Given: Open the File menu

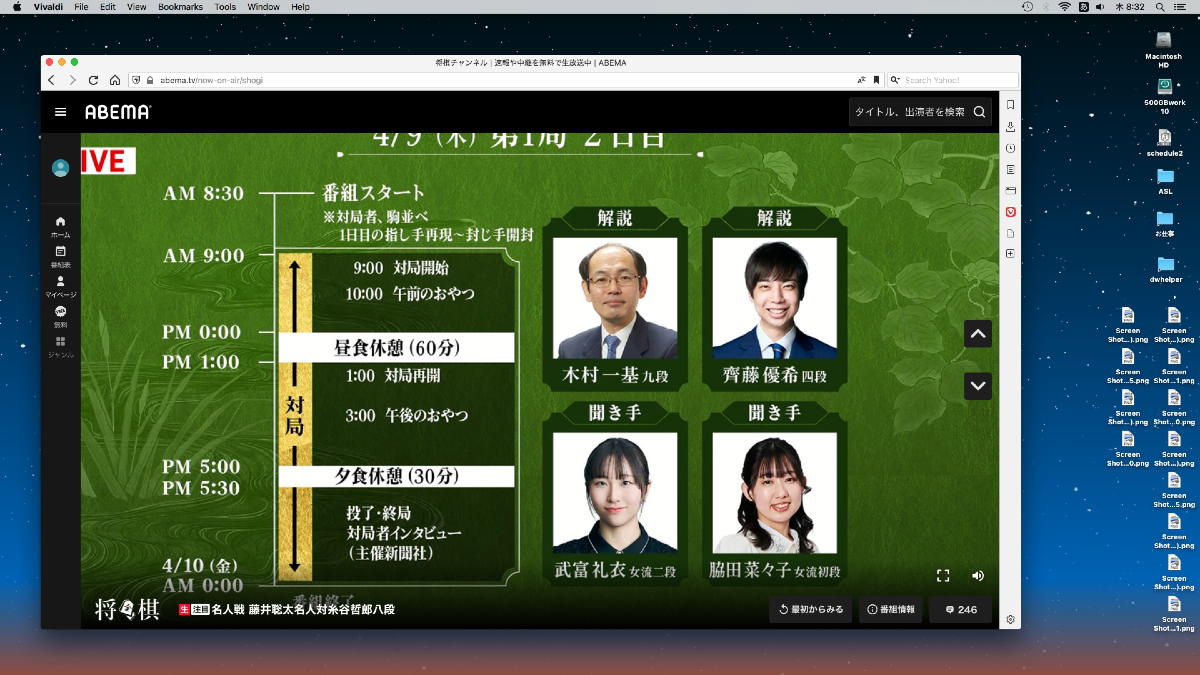Looking at the screenshot, I should click(81, 7).
